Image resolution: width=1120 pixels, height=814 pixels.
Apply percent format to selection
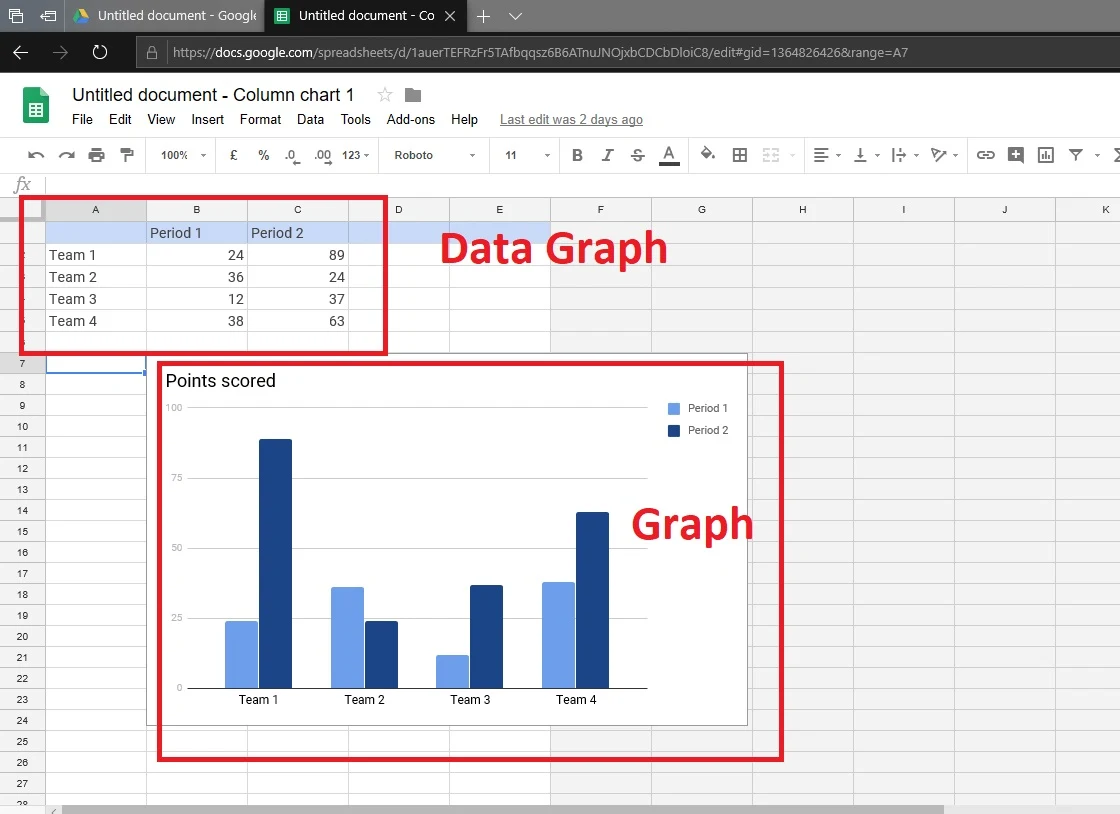click(263, 155)
